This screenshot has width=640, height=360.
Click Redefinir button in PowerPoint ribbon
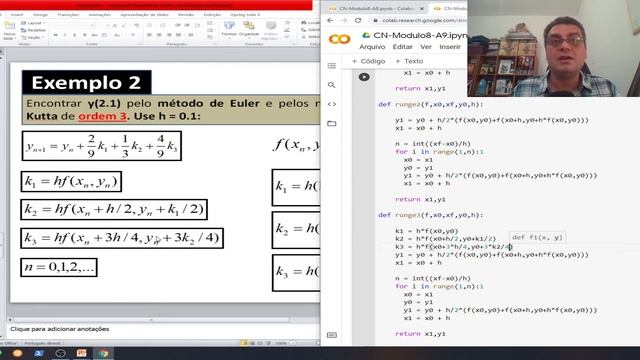click(x=33, y=30)
